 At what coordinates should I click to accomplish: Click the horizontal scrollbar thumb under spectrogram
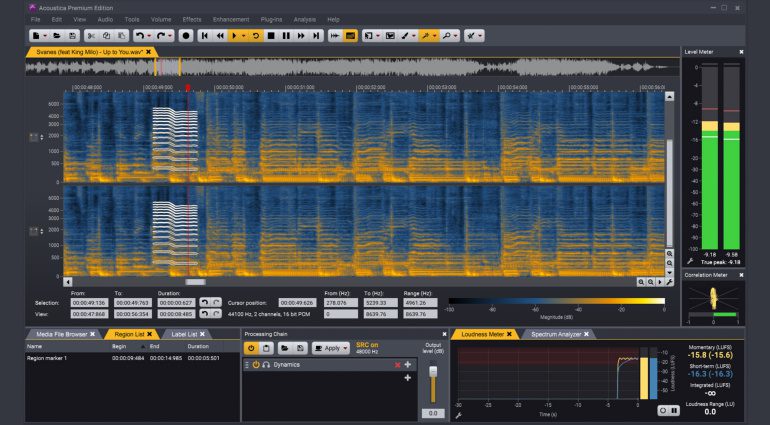[x=195, y=282]
